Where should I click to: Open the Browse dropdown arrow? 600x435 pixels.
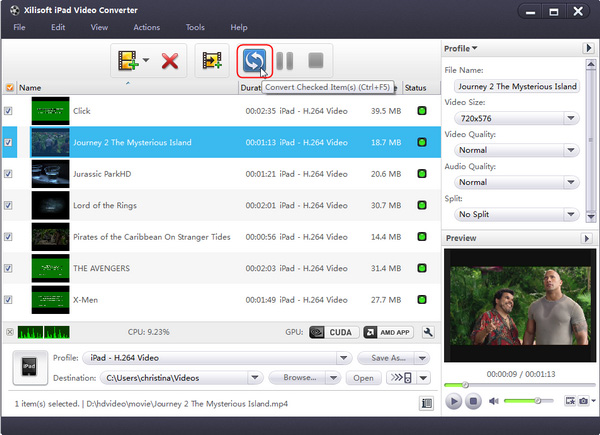(x=333, y=378)
